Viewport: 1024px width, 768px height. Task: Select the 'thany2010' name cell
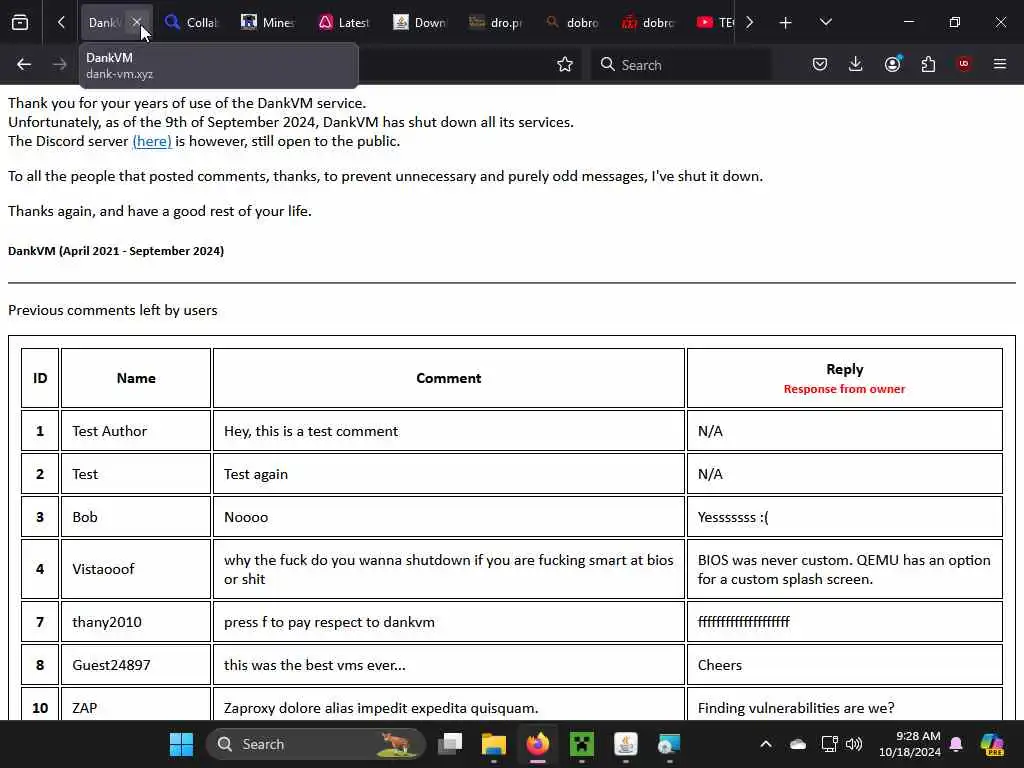[x=136, y=622]
